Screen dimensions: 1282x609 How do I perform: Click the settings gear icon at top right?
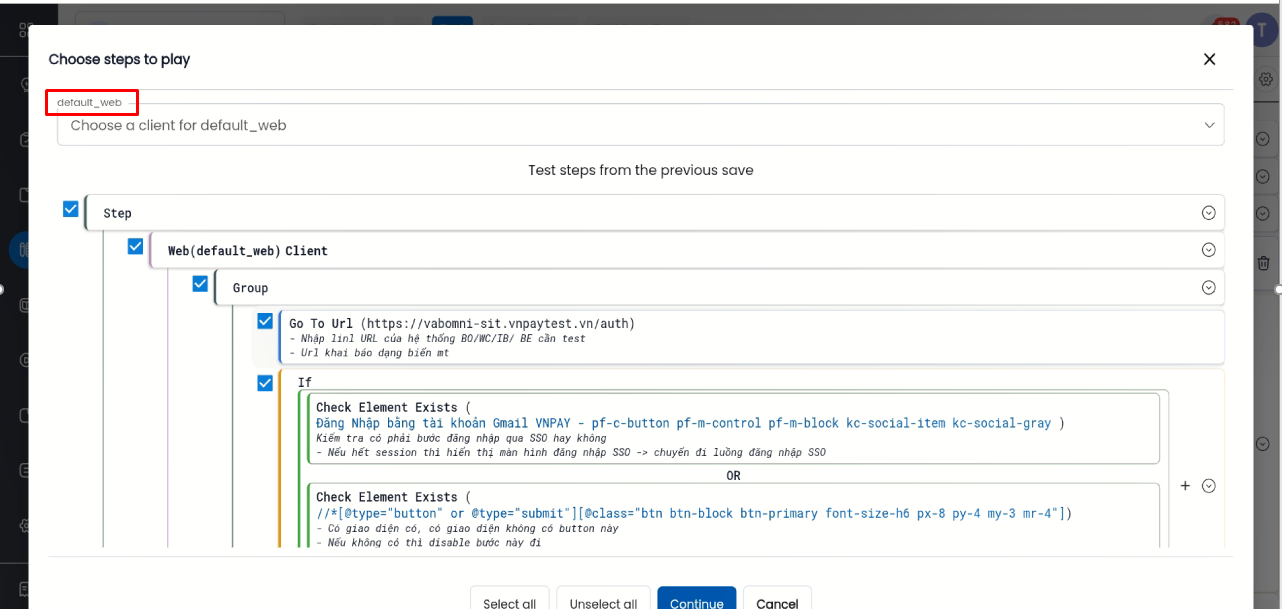point(1265,80)
